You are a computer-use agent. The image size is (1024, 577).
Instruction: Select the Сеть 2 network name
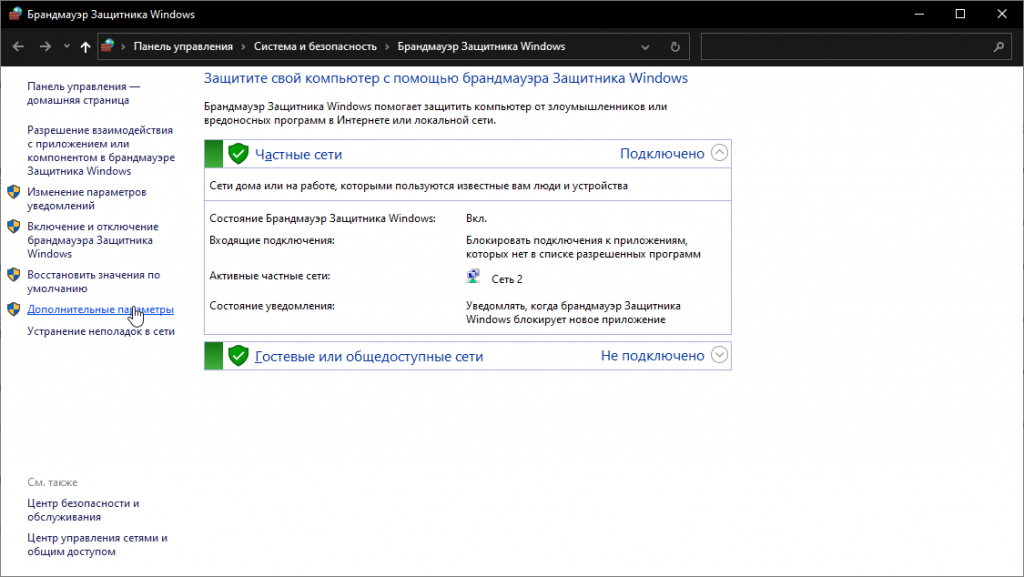tap(507, 279)
